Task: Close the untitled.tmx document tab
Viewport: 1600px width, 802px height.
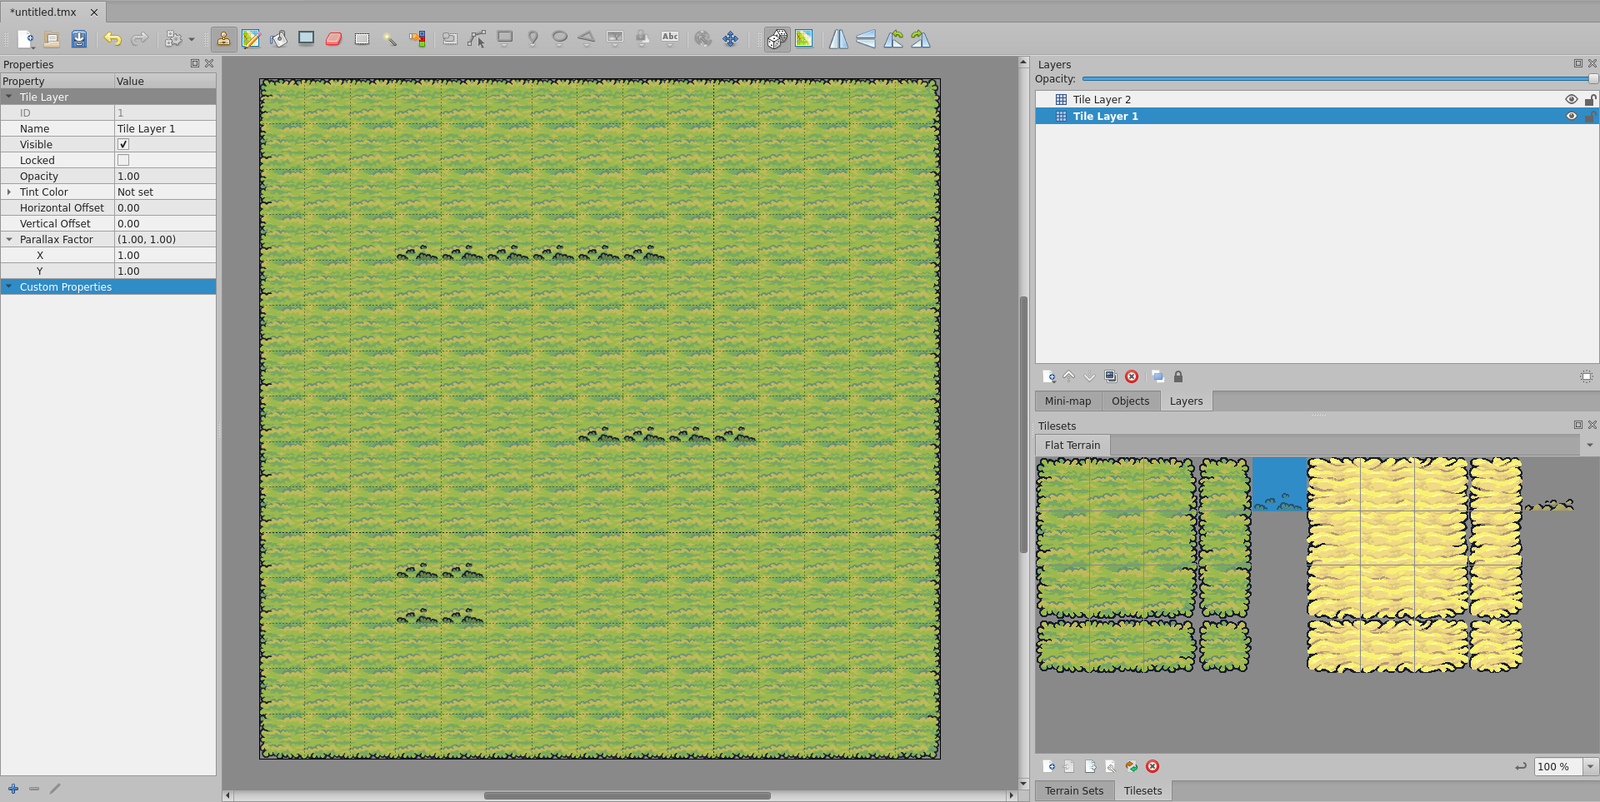Action: coord(94,12)
